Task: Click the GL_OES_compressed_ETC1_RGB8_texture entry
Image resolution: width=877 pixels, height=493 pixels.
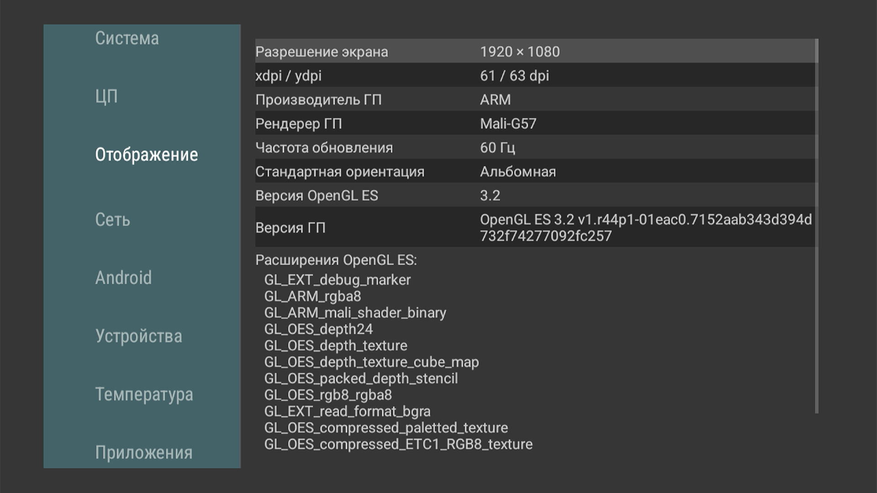Action: pyautogui.click(x=398, y=444)
